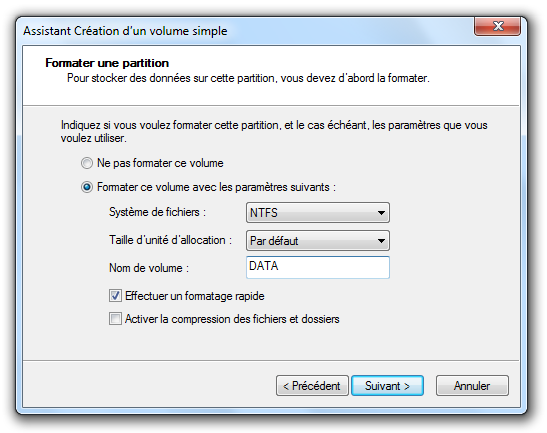Click the arrow of the Système de fichiers dropdown
The height and width of the screenshot is (433, 547).
(381, 212)
